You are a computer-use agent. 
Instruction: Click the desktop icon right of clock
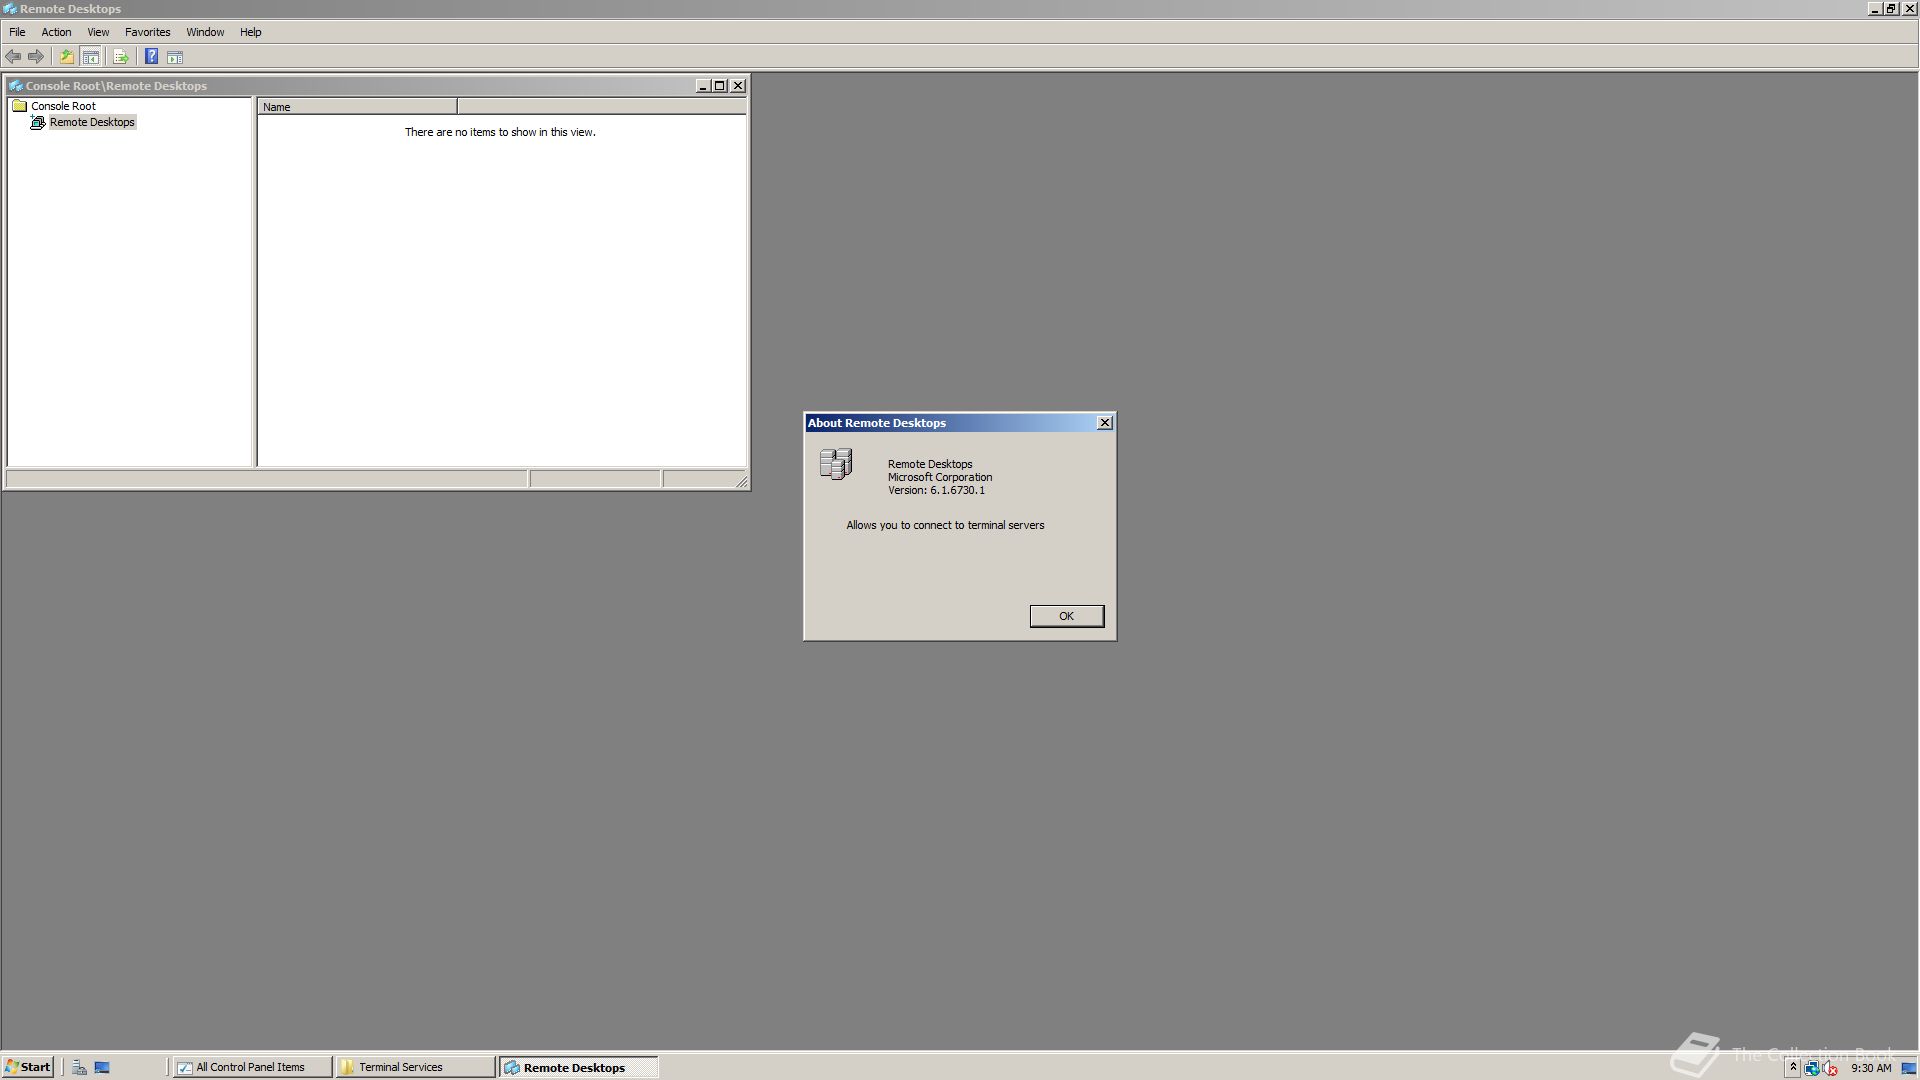(x=1908, y=1068)
